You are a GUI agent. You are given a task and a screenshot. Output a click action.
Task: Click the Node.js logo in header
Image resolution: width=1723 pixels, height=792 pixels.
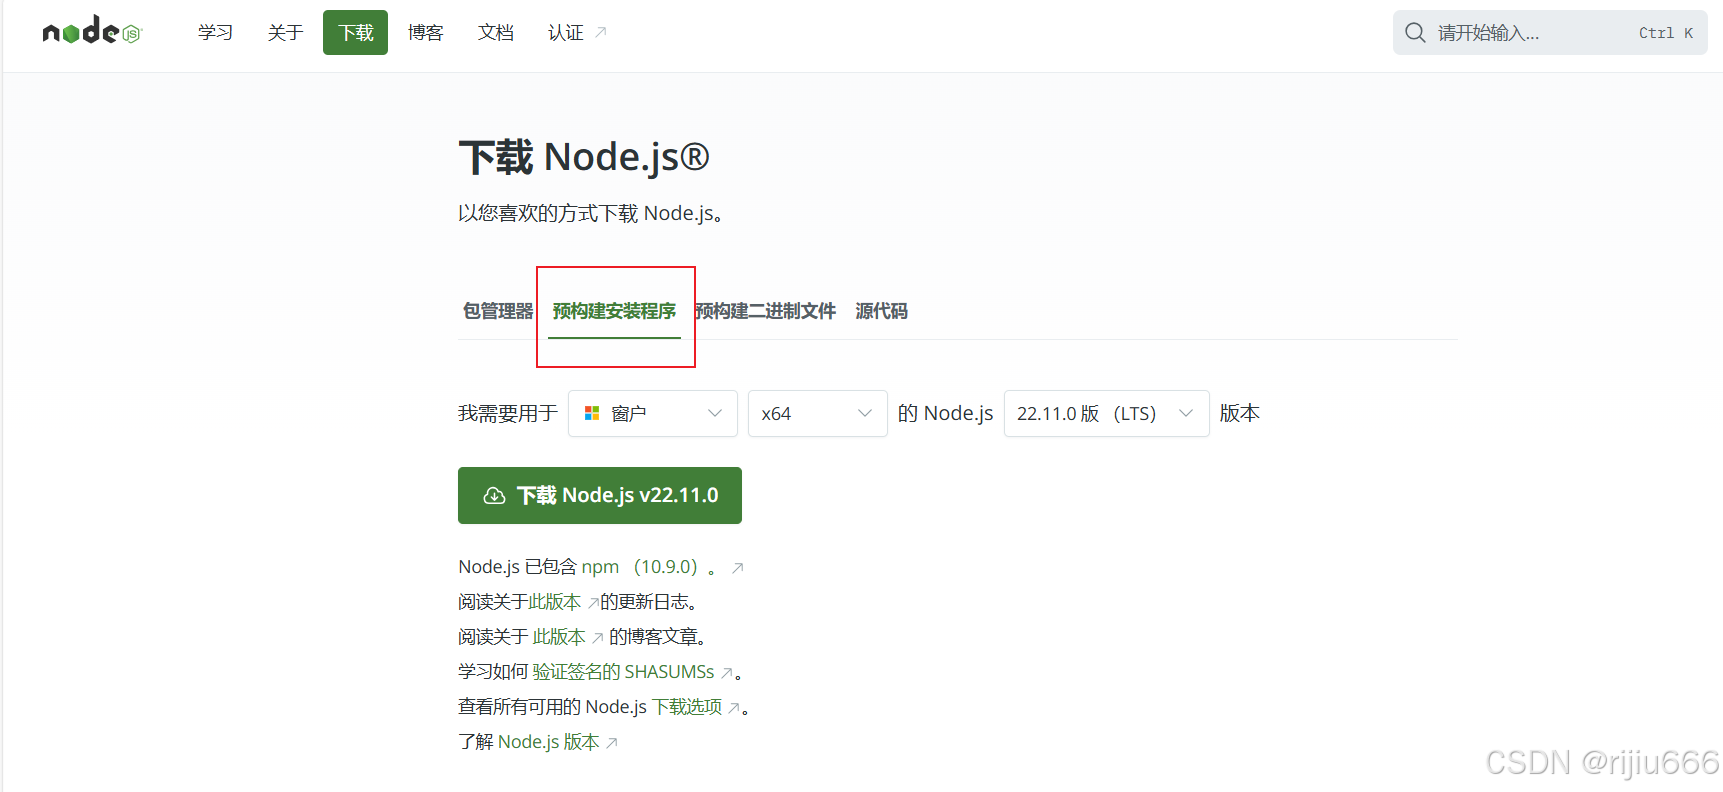point(92,31)
